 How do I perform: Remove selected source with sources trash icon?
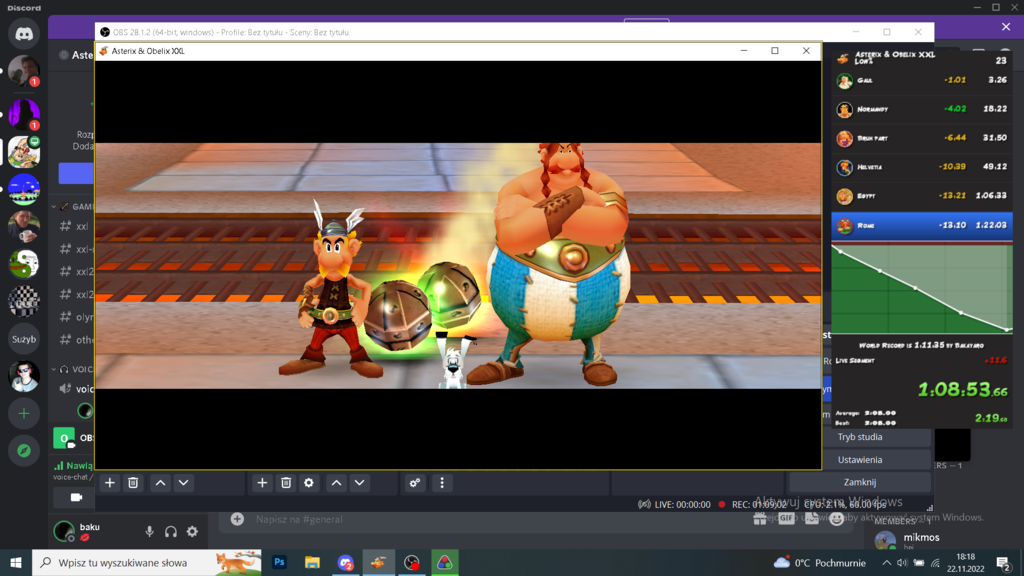click(x=286, y=483)
